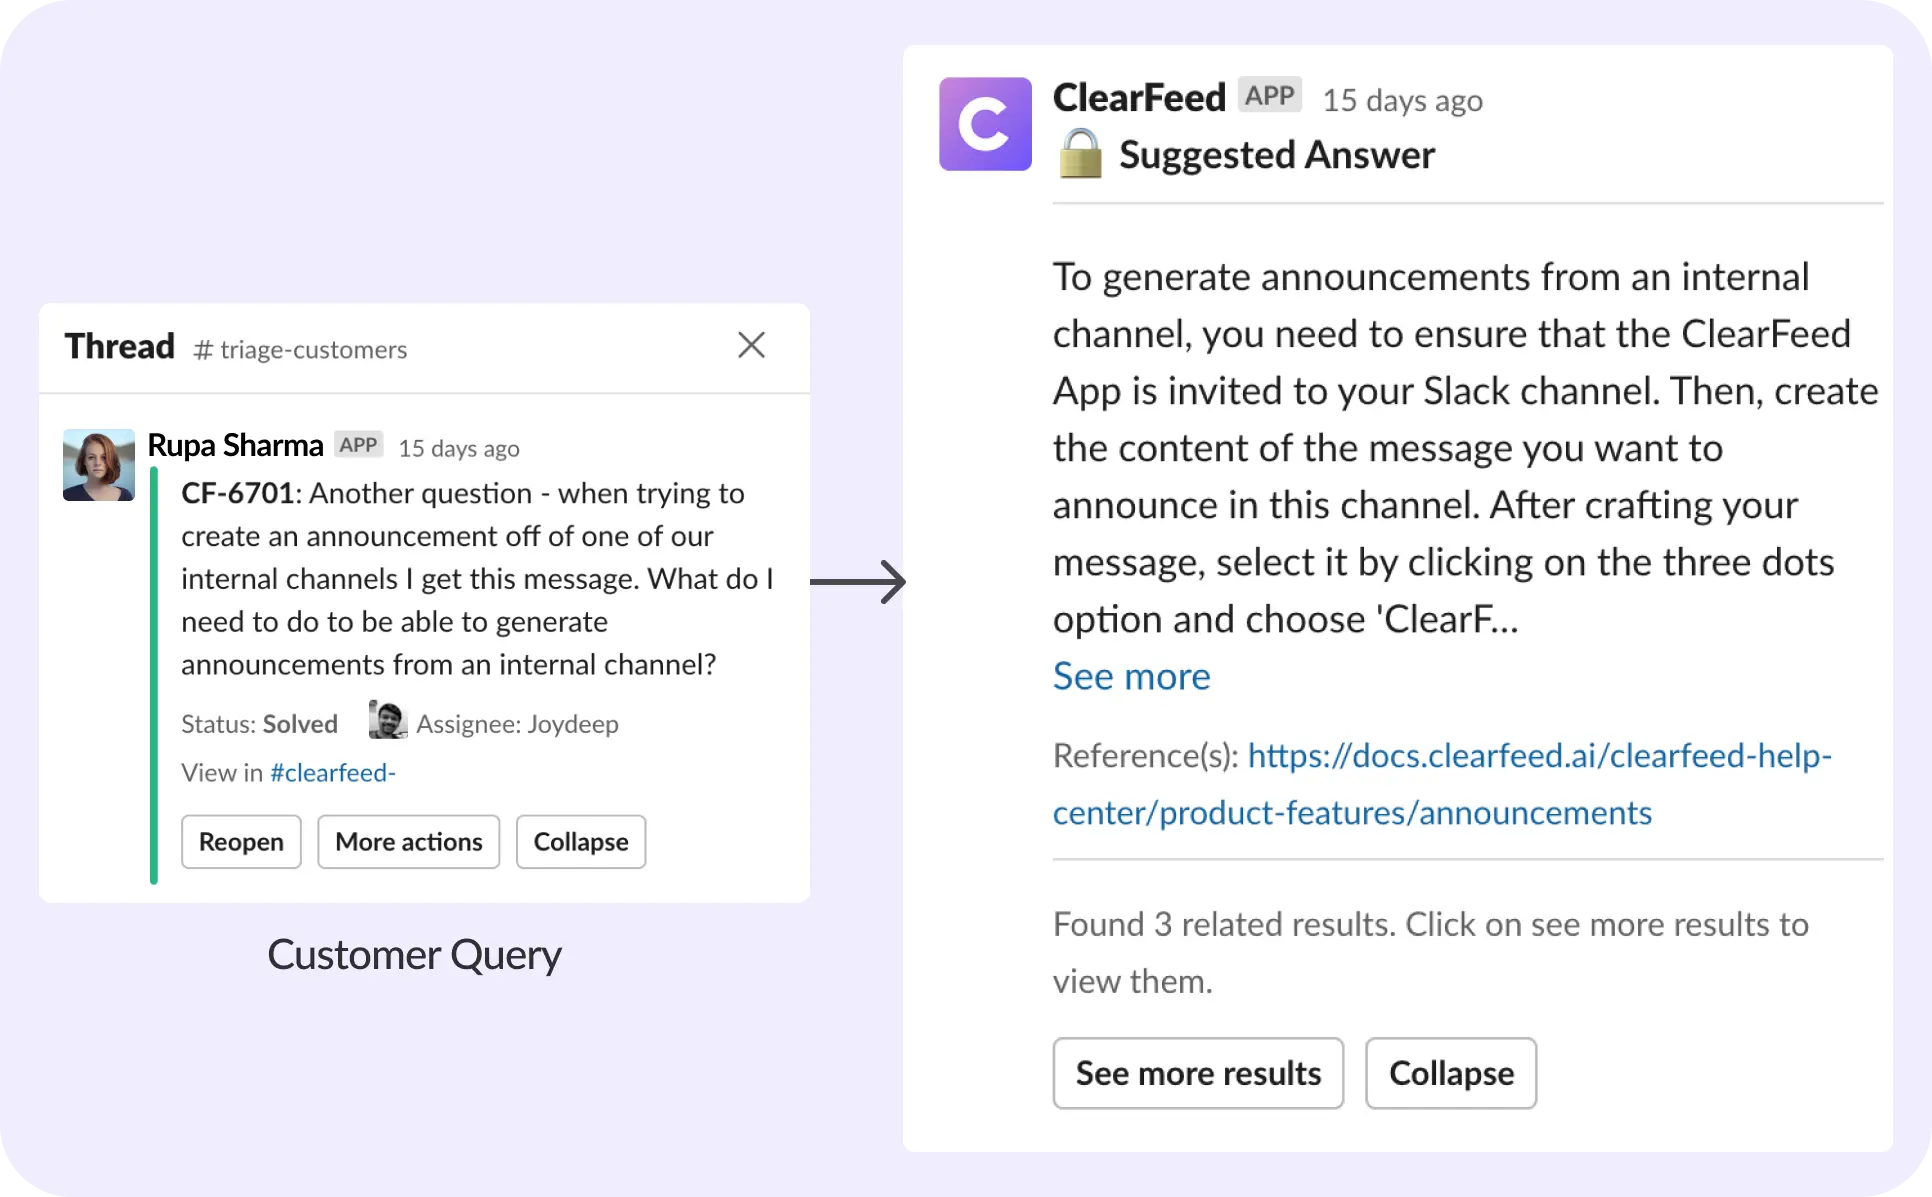Click Rupa Sharma's display name

[x=234, y=444]
